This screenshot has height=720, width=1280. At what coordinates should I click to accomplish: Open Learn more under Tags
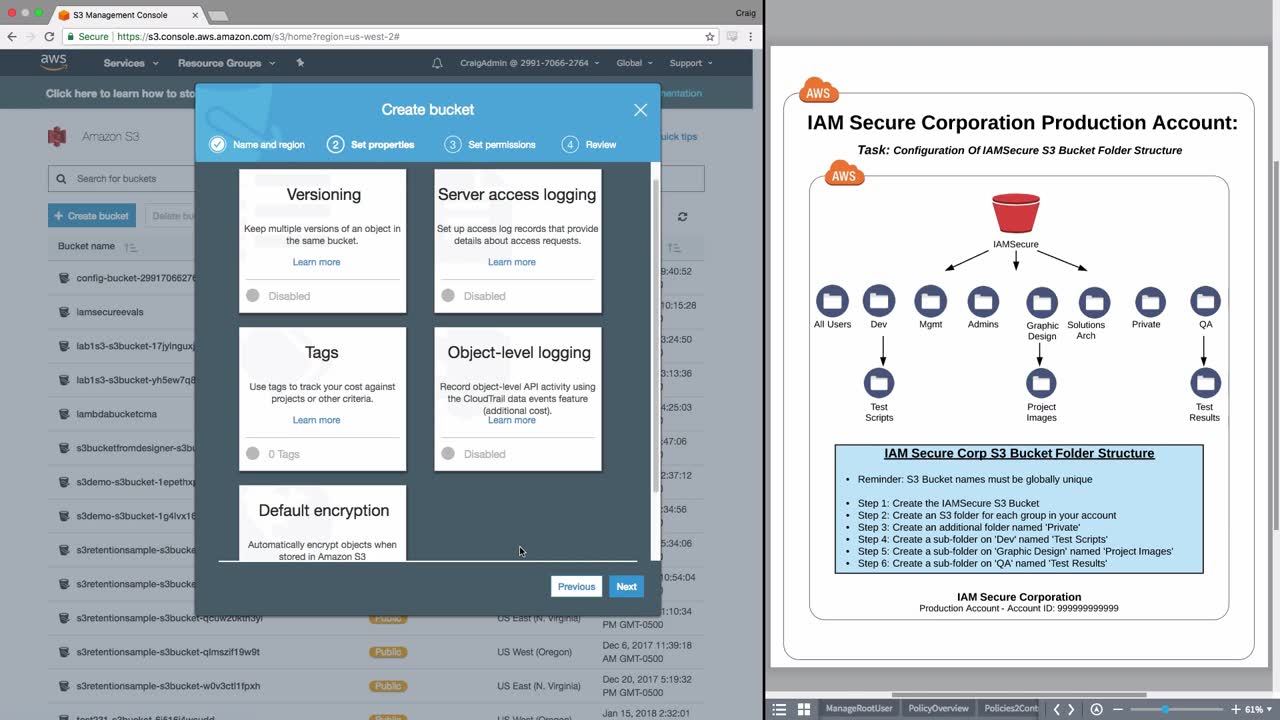[x=316, y=420]
